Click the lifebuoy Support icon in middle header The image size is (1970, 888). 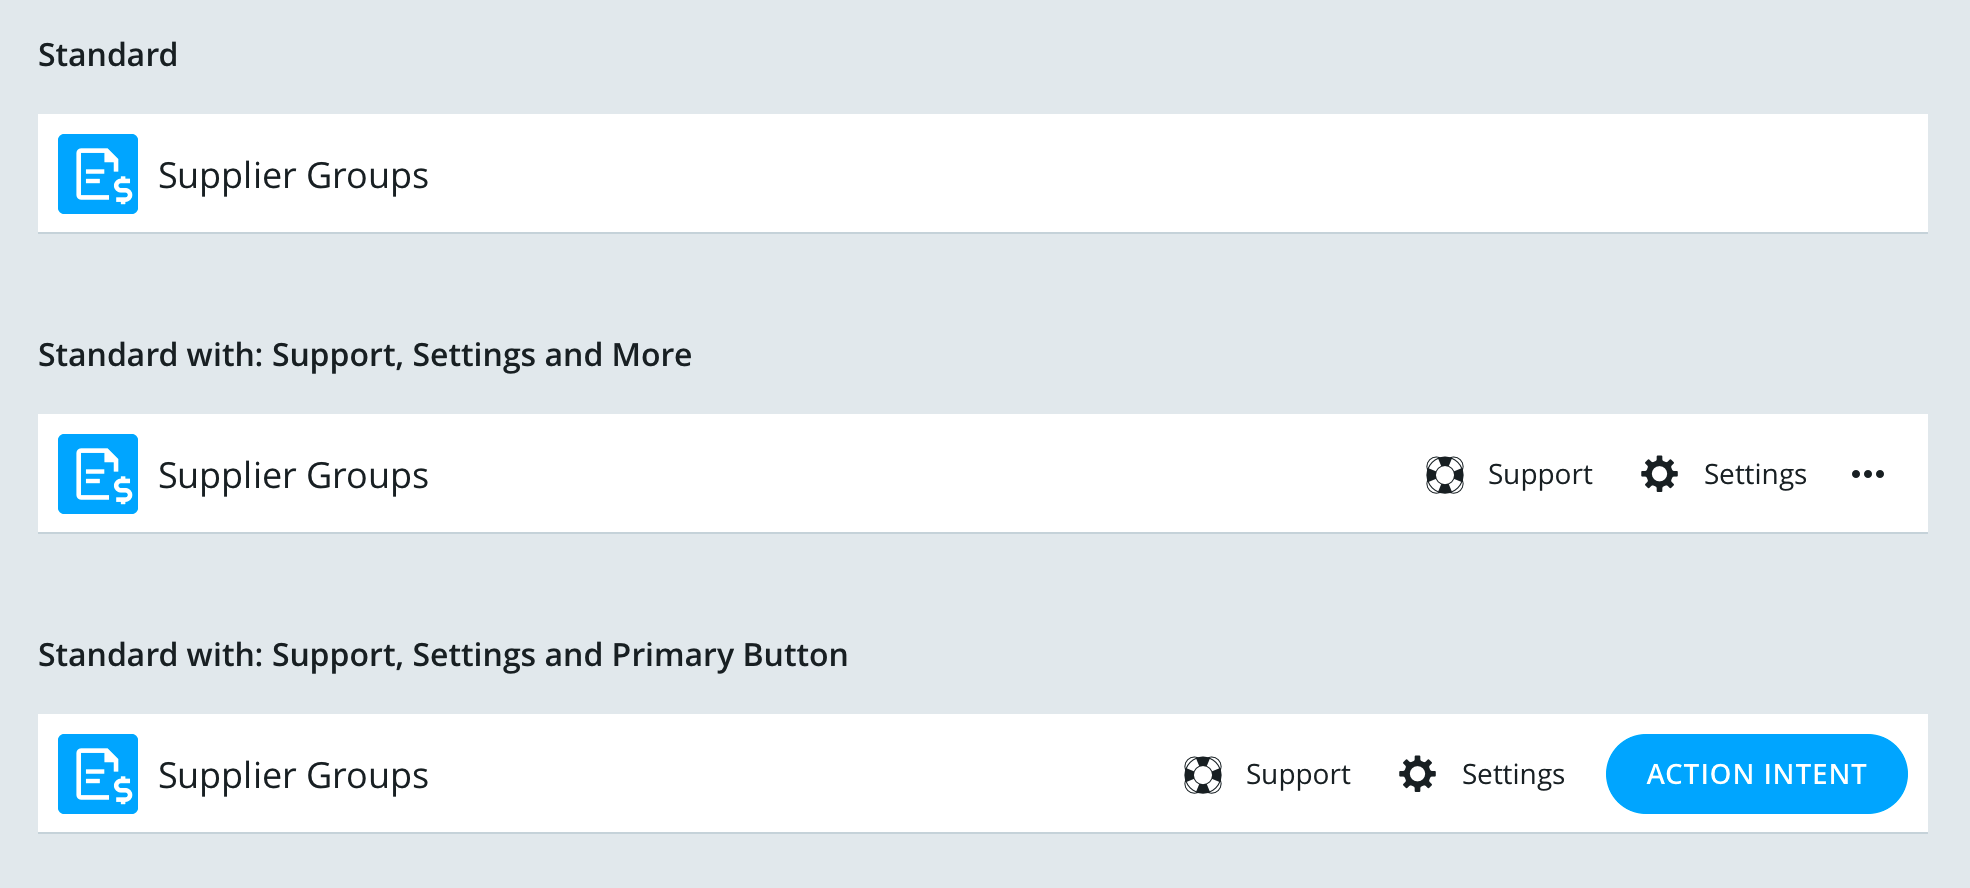click(x=1444, y=474)
